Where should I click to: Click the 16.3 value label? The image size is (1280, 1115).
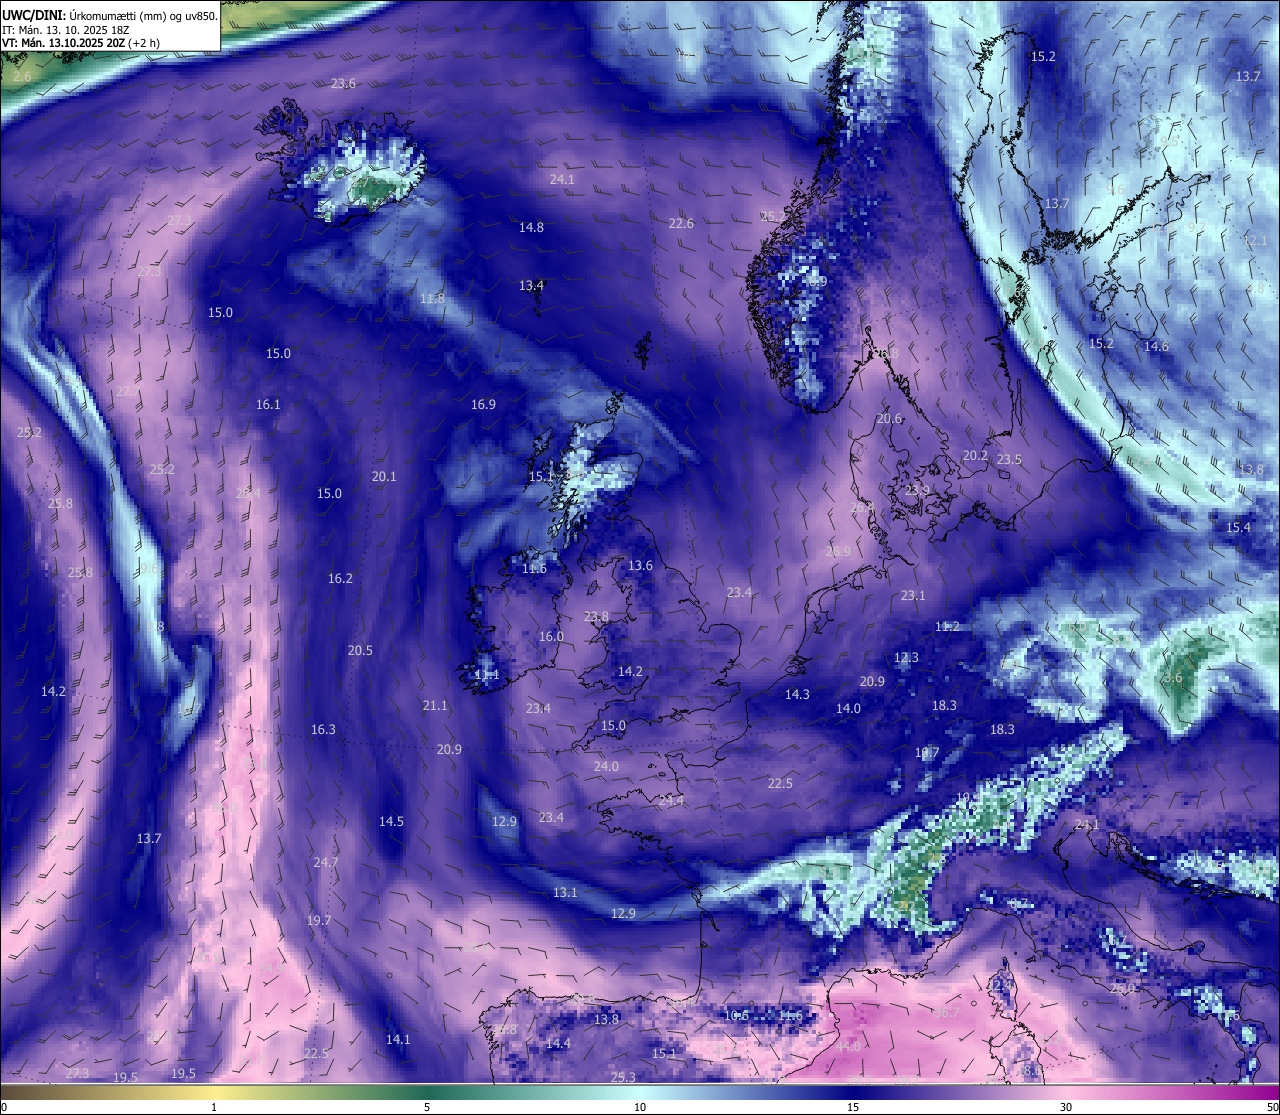tap(323, 730)
